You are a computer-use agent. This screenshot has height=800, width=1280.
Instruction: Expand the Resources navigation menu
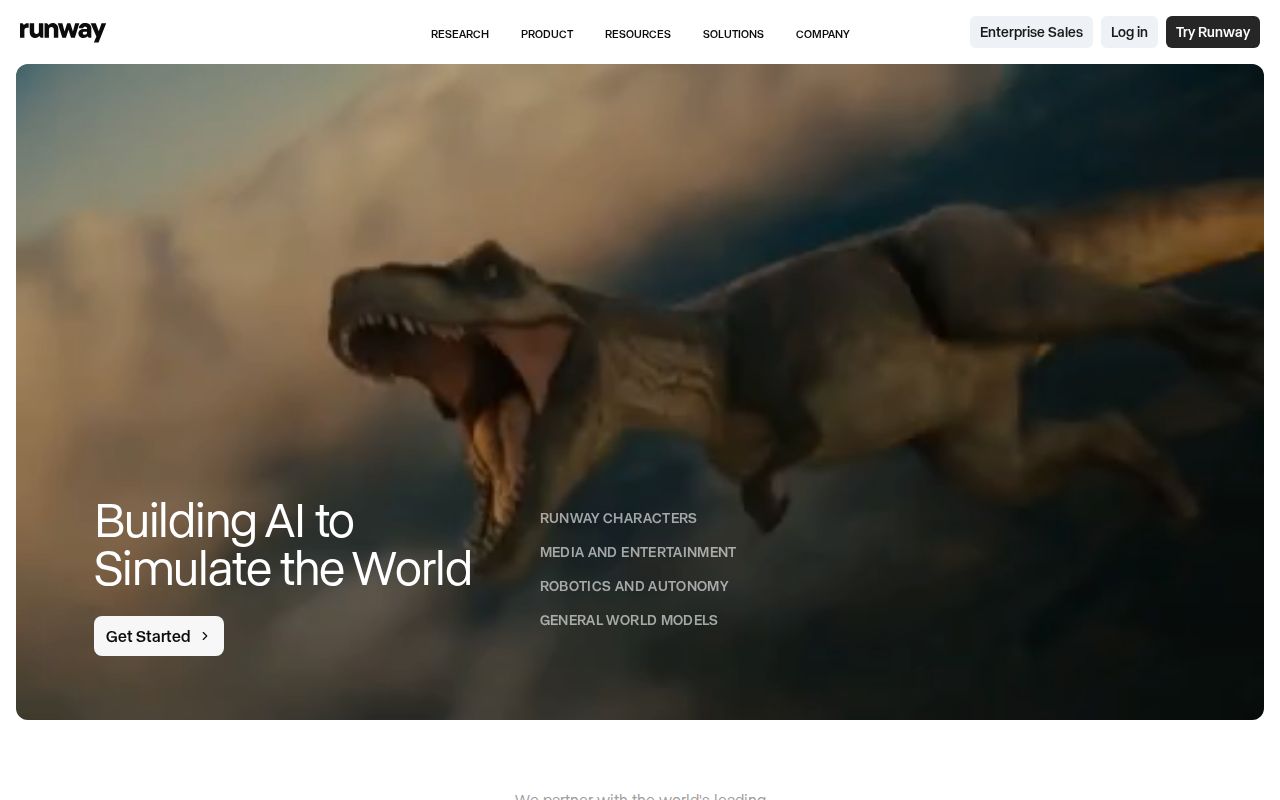pos(637,34)
